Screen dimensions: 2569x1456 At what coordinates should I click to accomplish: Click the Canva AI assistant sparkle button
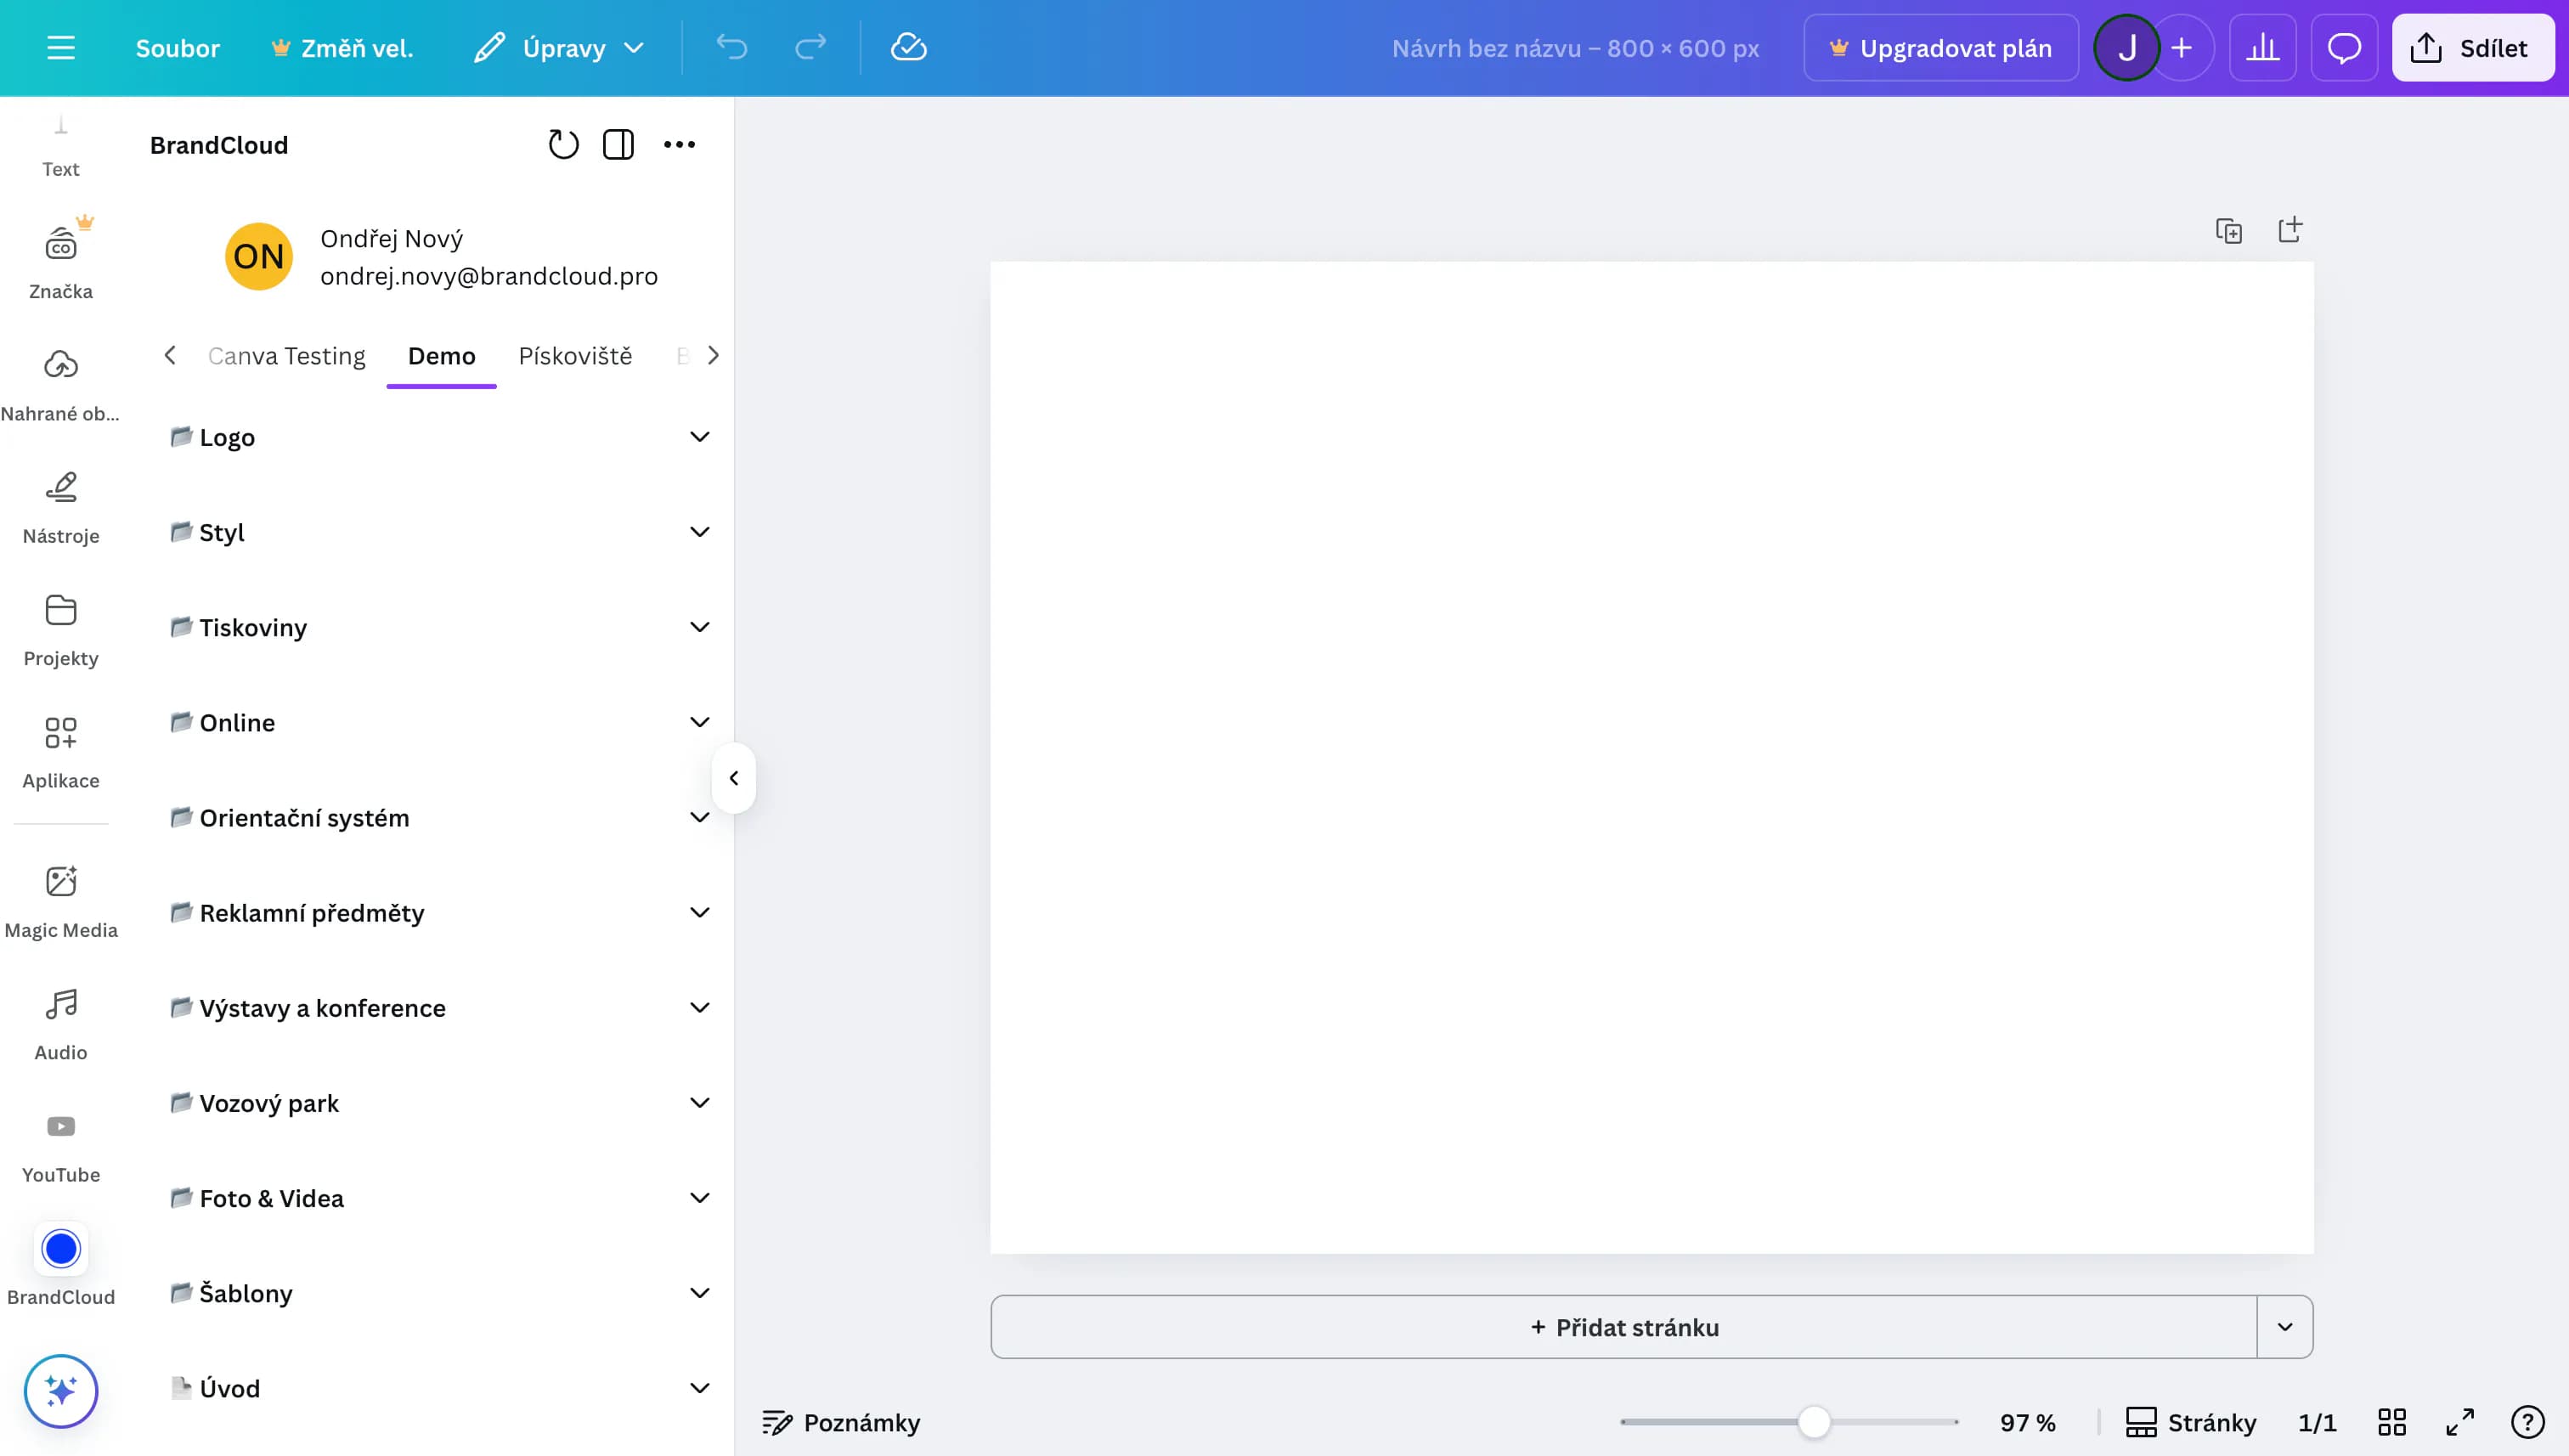(61, 1391)
